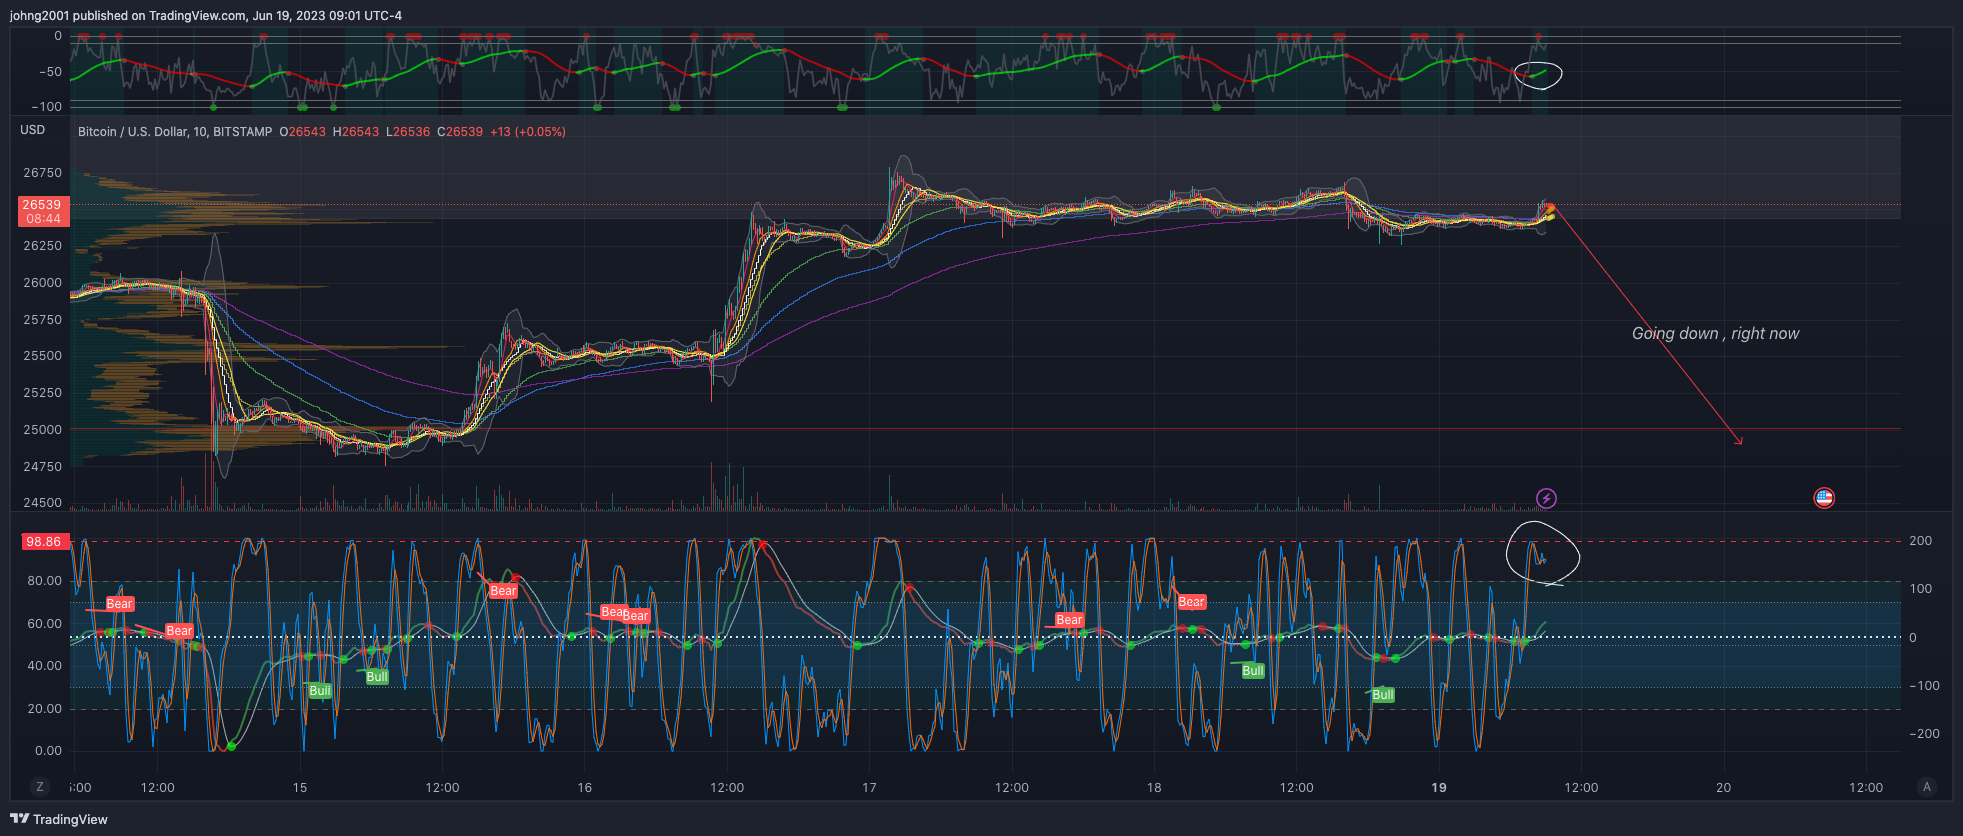This screenshot has width=1963, height=836.
Task: Click the TradingView logo at bottom
Action: (59, 819)
